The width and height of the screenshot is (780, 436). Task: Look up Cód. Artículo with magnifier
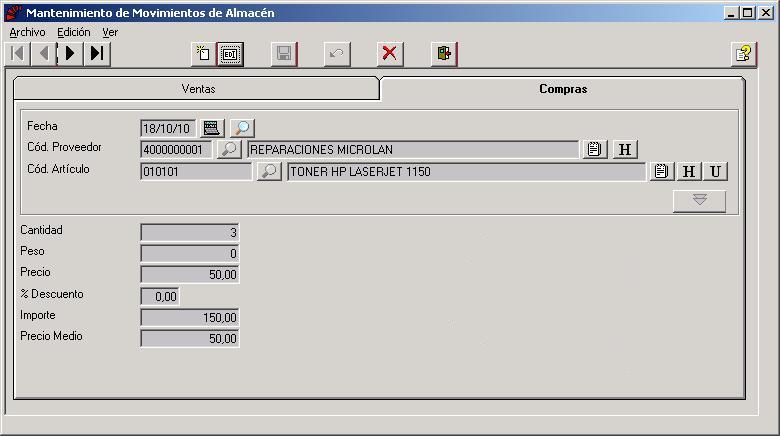269,172
